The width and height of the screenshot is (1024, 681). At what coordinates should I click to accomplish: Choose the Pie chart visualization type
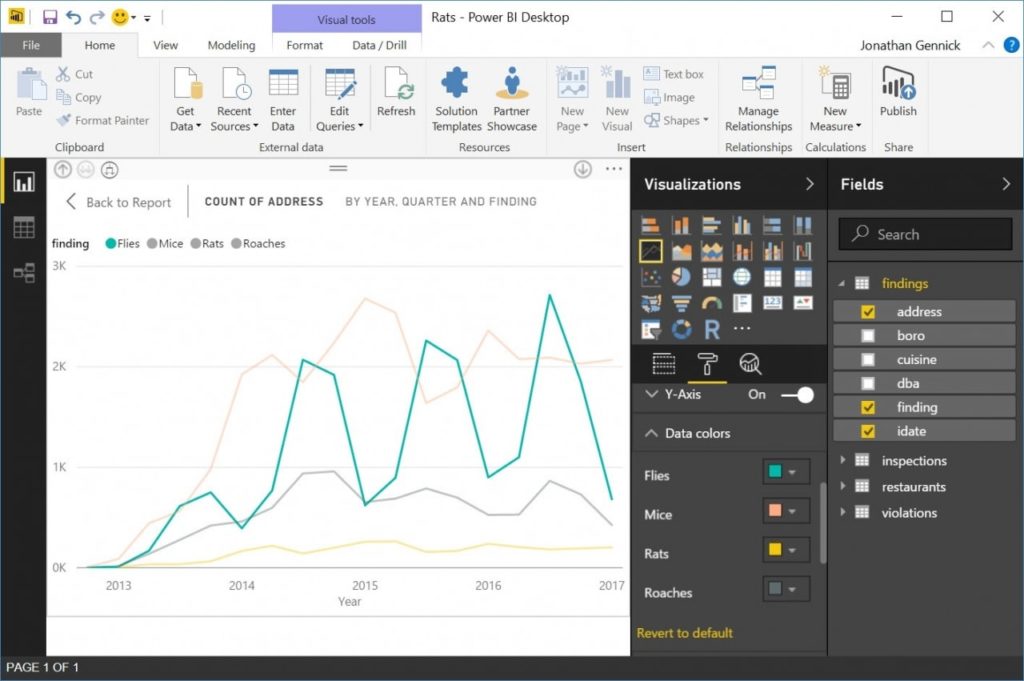pos(682,276)
